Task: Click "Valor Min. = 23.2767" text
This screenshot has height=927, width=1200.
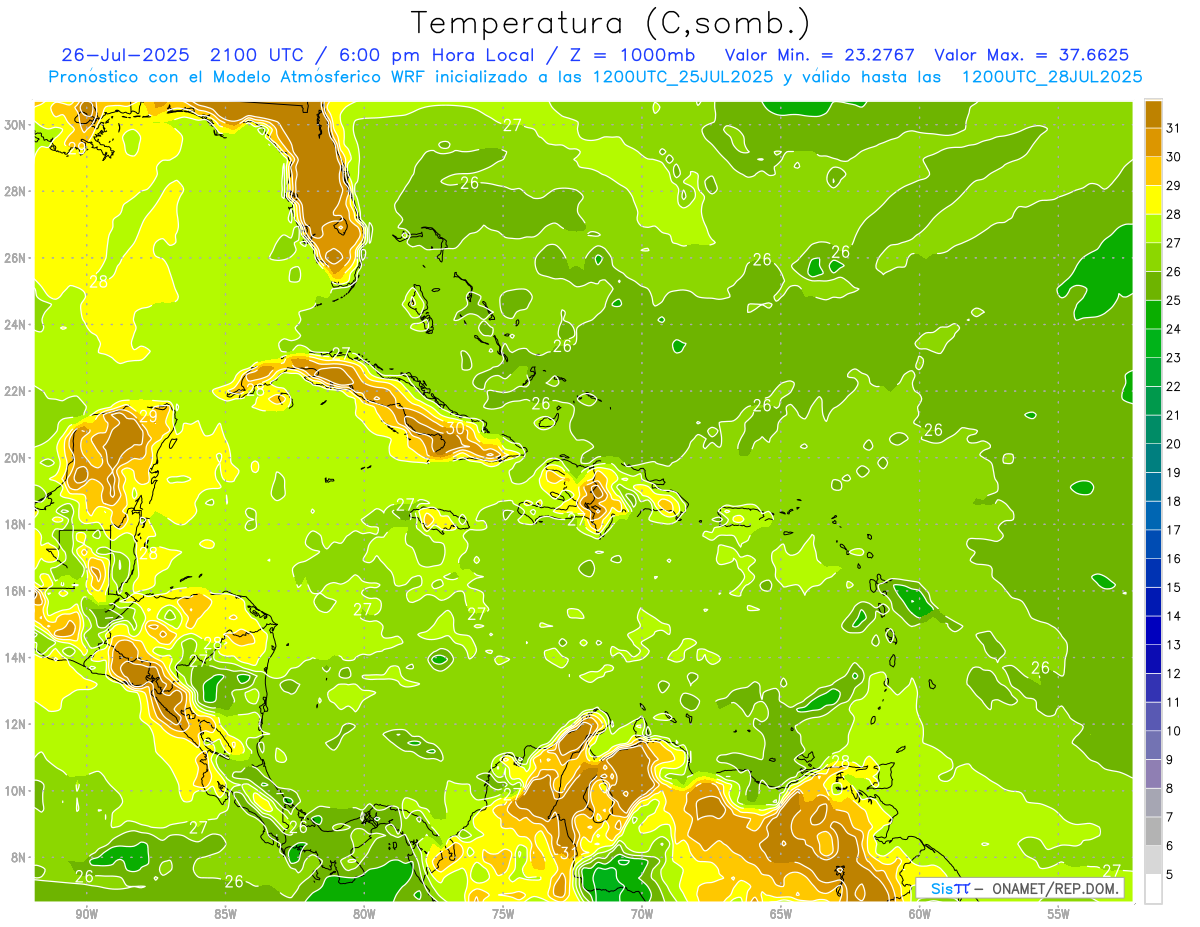Action: [x=820, y=54]
